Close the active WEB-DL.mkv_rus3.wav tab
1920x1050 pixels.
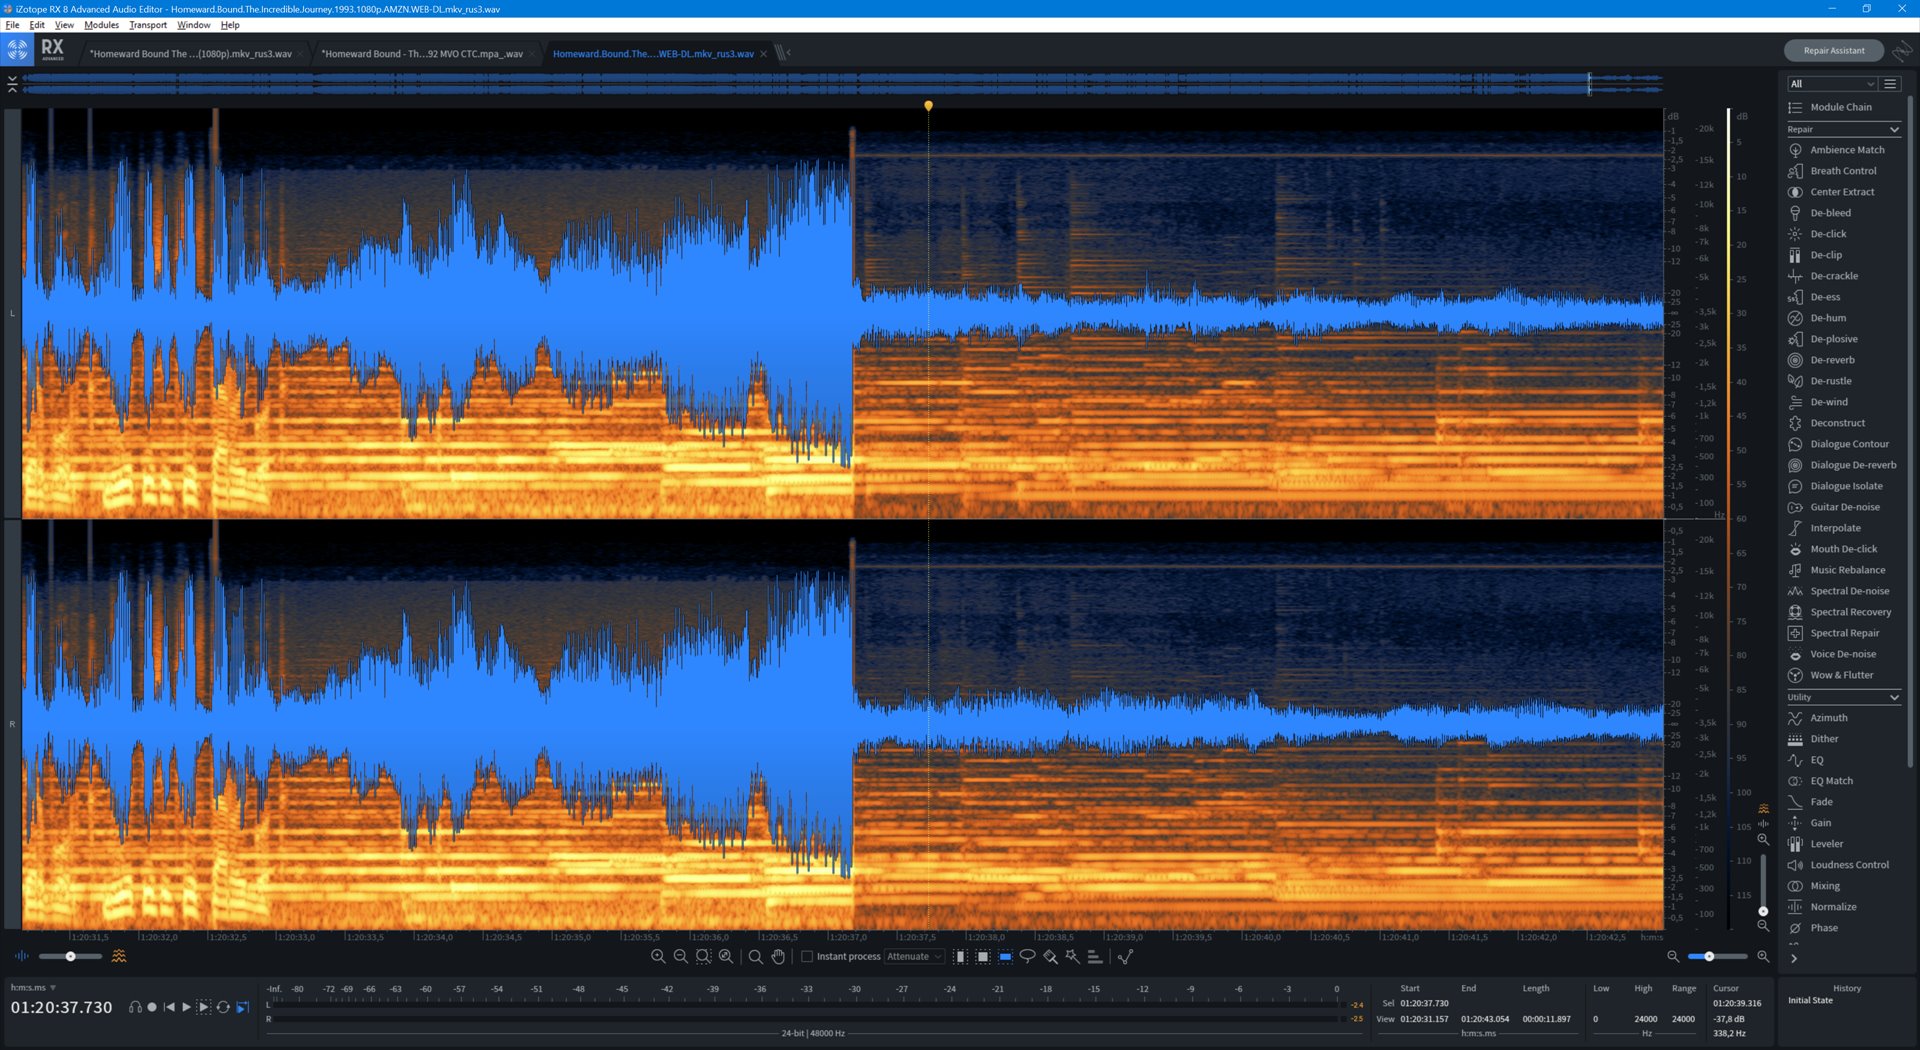pyautogui.click(x=763, y=54)
